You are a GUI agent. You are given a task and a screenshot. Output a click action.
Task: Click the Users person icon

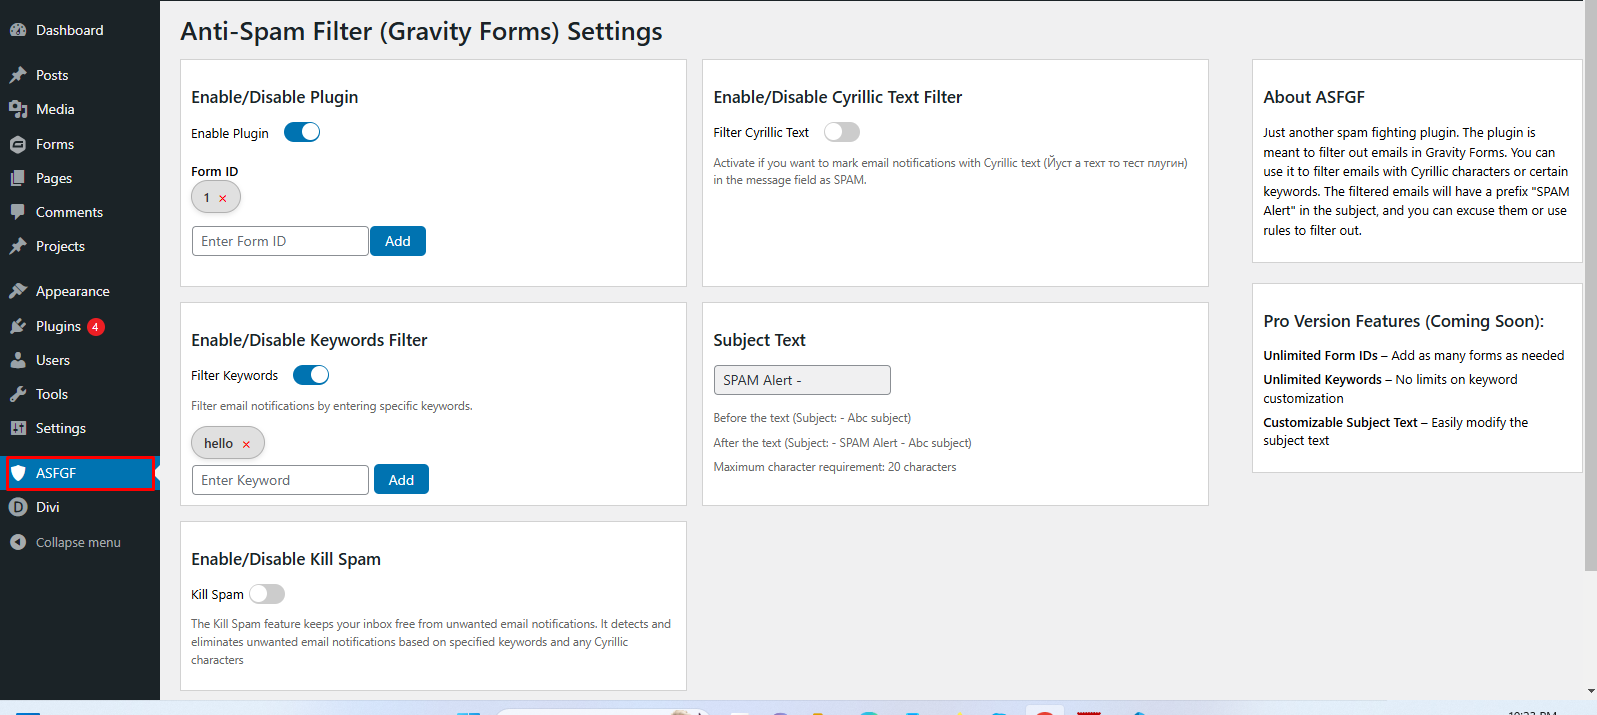(x=18, y=360)
